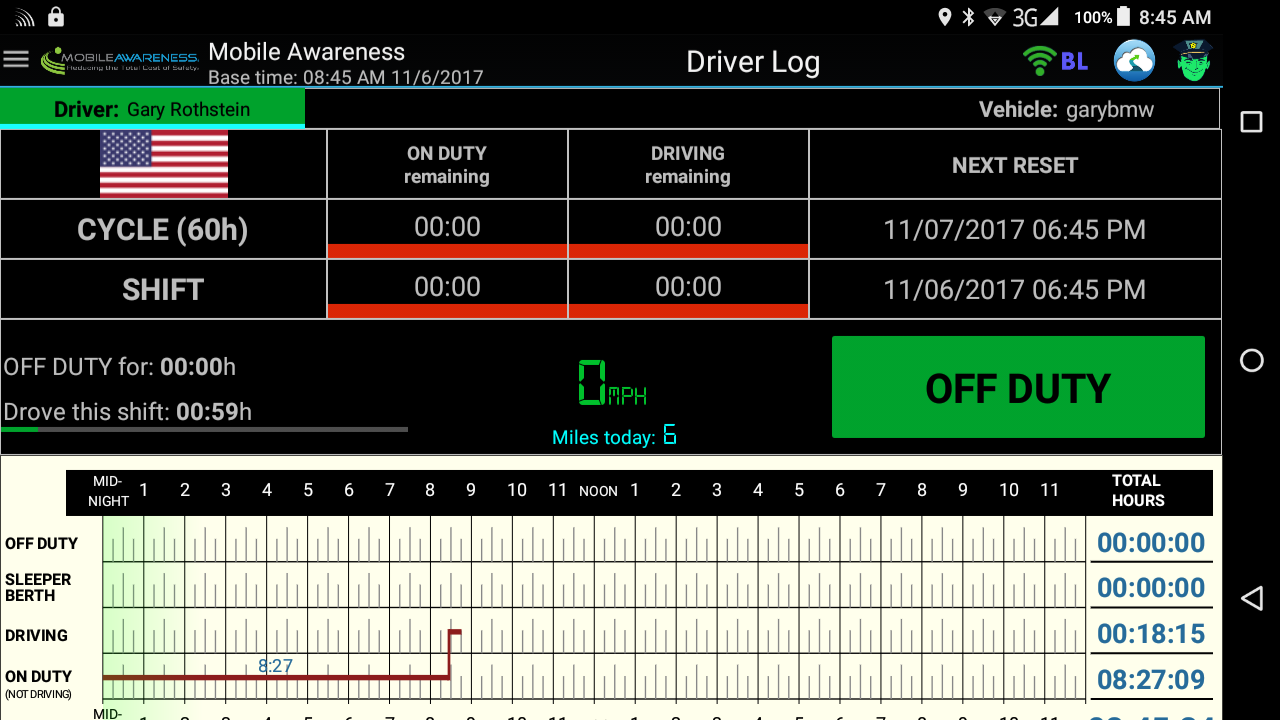Click the Drove this shift progress bar
Viewport: 1280px width, 720px height.
pyautogui.click(x=205, y=429)
